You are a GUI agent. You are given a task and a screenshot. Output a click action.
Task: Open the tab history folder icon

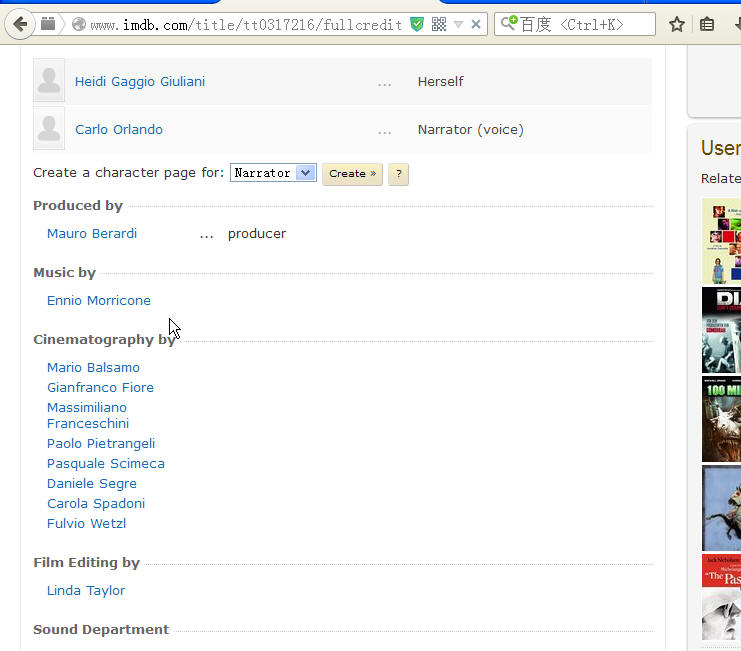pos(48,24)
